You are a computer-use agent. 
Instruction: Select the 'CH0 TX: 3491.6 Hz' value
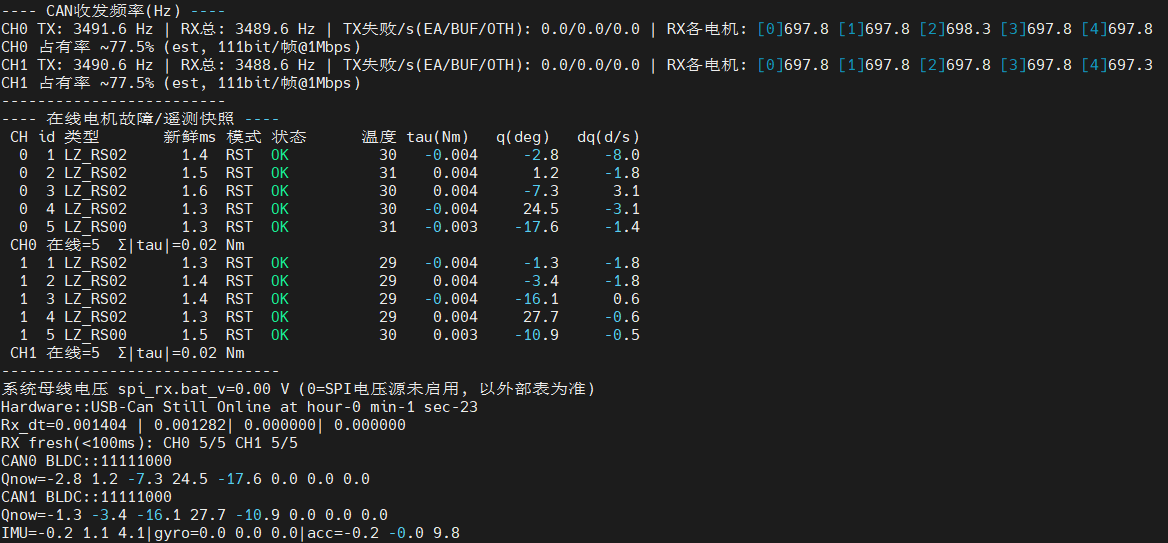pos(77,28)
